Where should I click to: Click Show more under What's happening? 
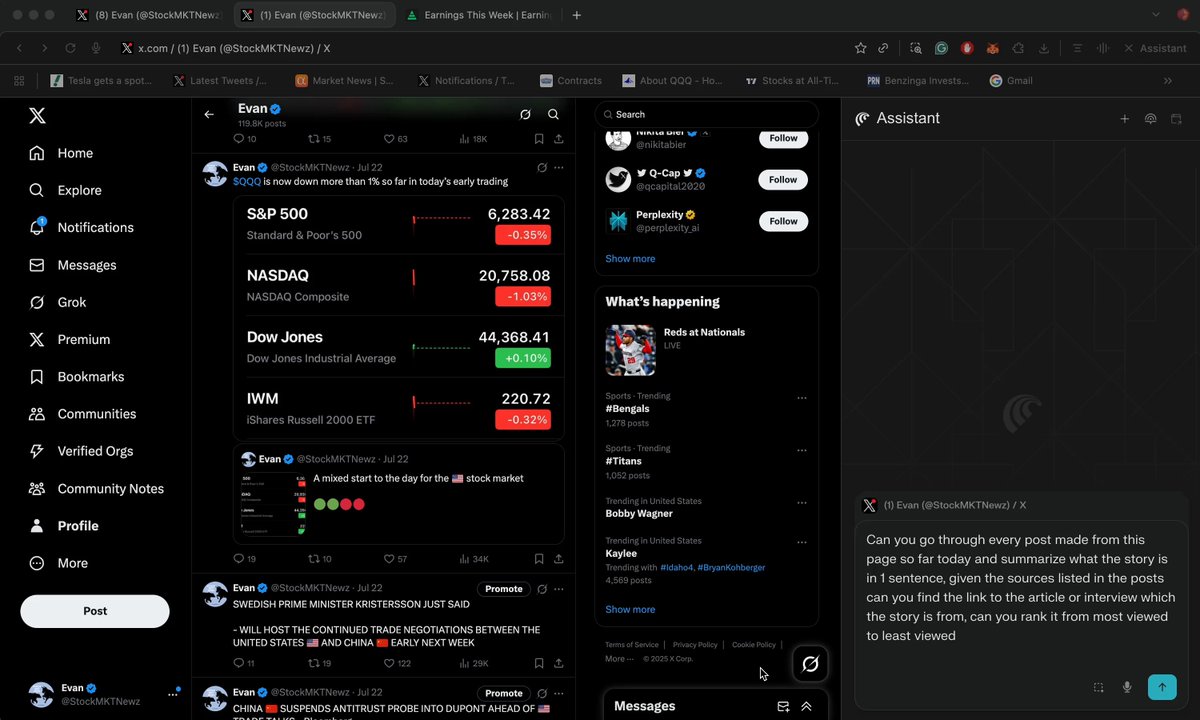[x=630, y=609]
